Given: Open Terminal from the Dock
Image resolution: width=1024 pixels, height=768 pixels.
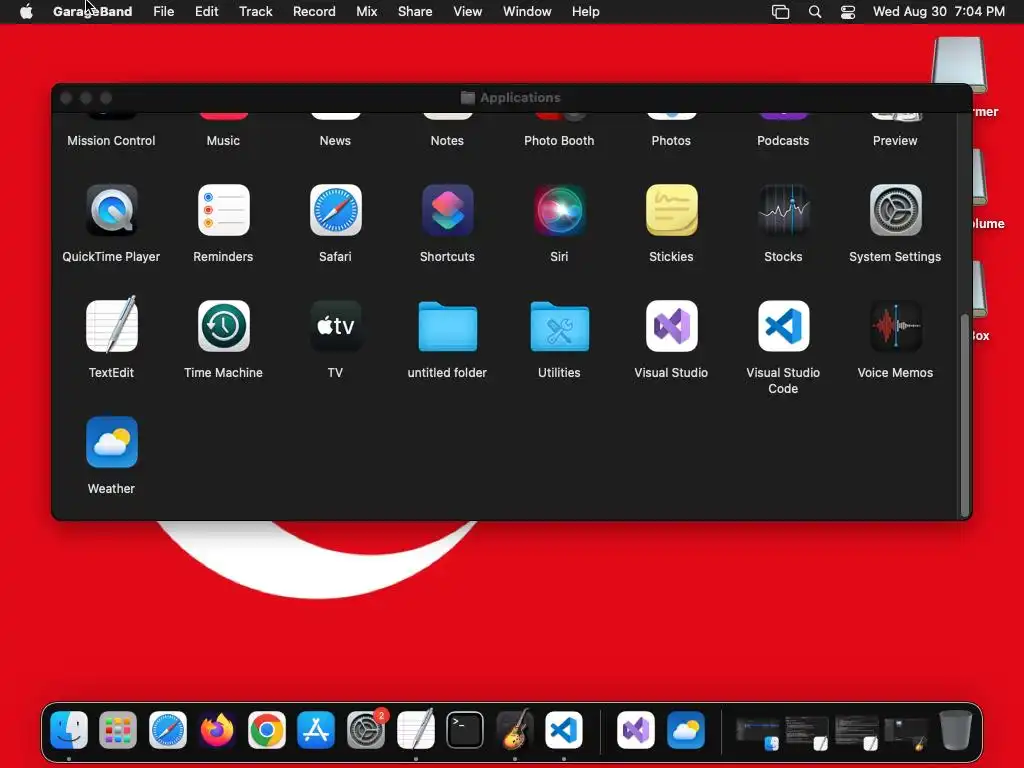Looking at the screenshot, I should [x=465, y=729].
